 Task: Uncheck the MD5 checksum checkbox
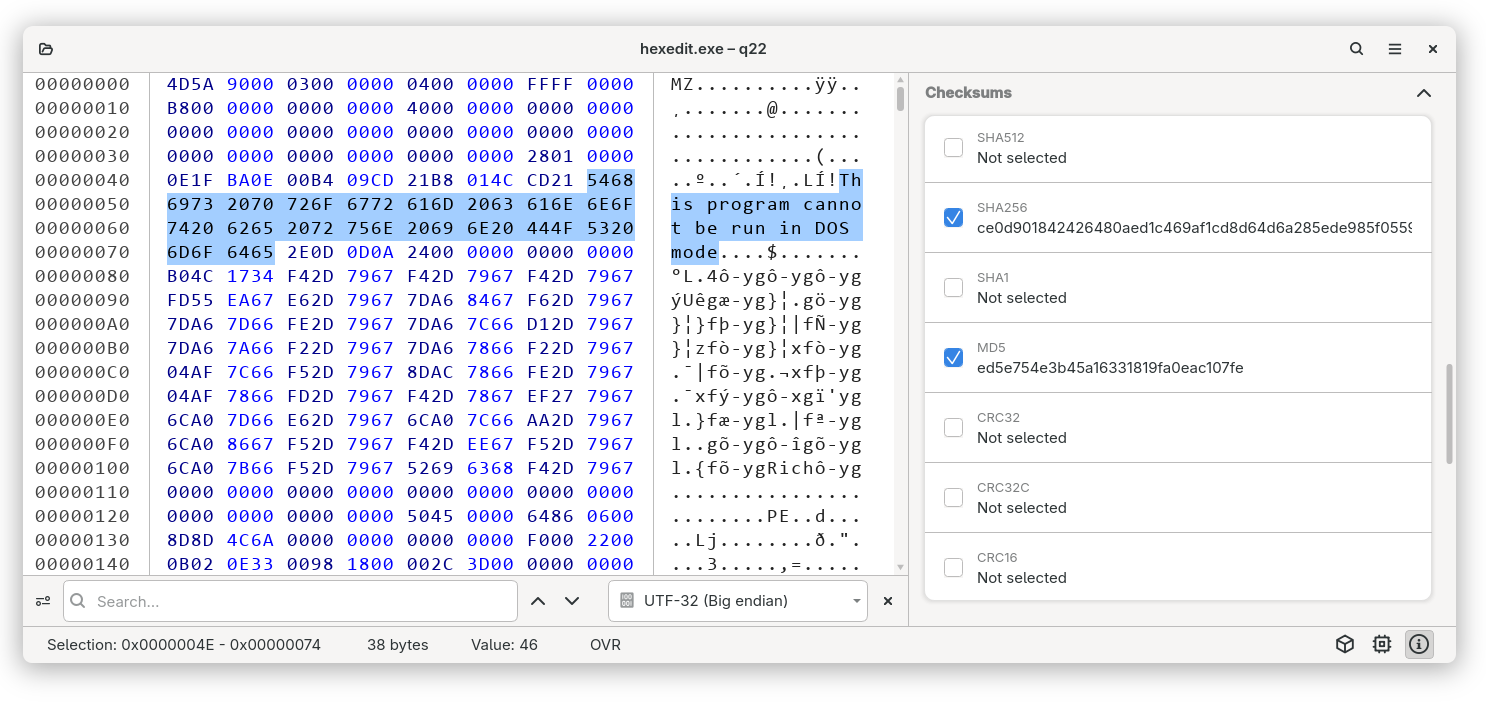tap(954, 357)
